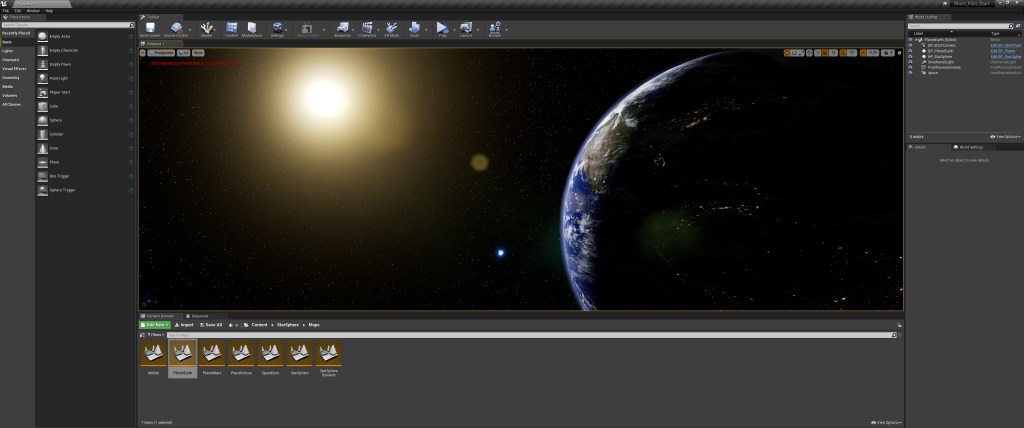The width and height of the screenshot is (1024, 428).
Task: Open the Perspective viewport dropdown
Action: point(163,52)
